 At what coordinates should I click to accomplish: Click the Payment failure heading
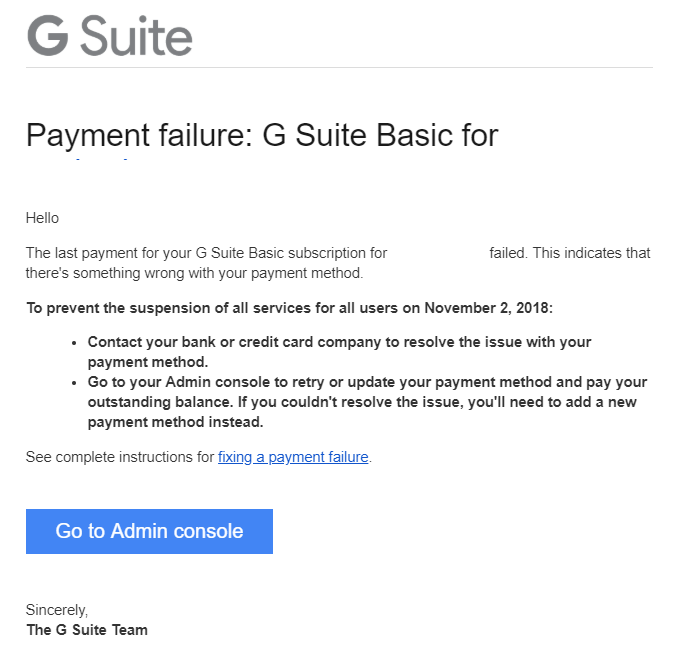pos(261,135)
